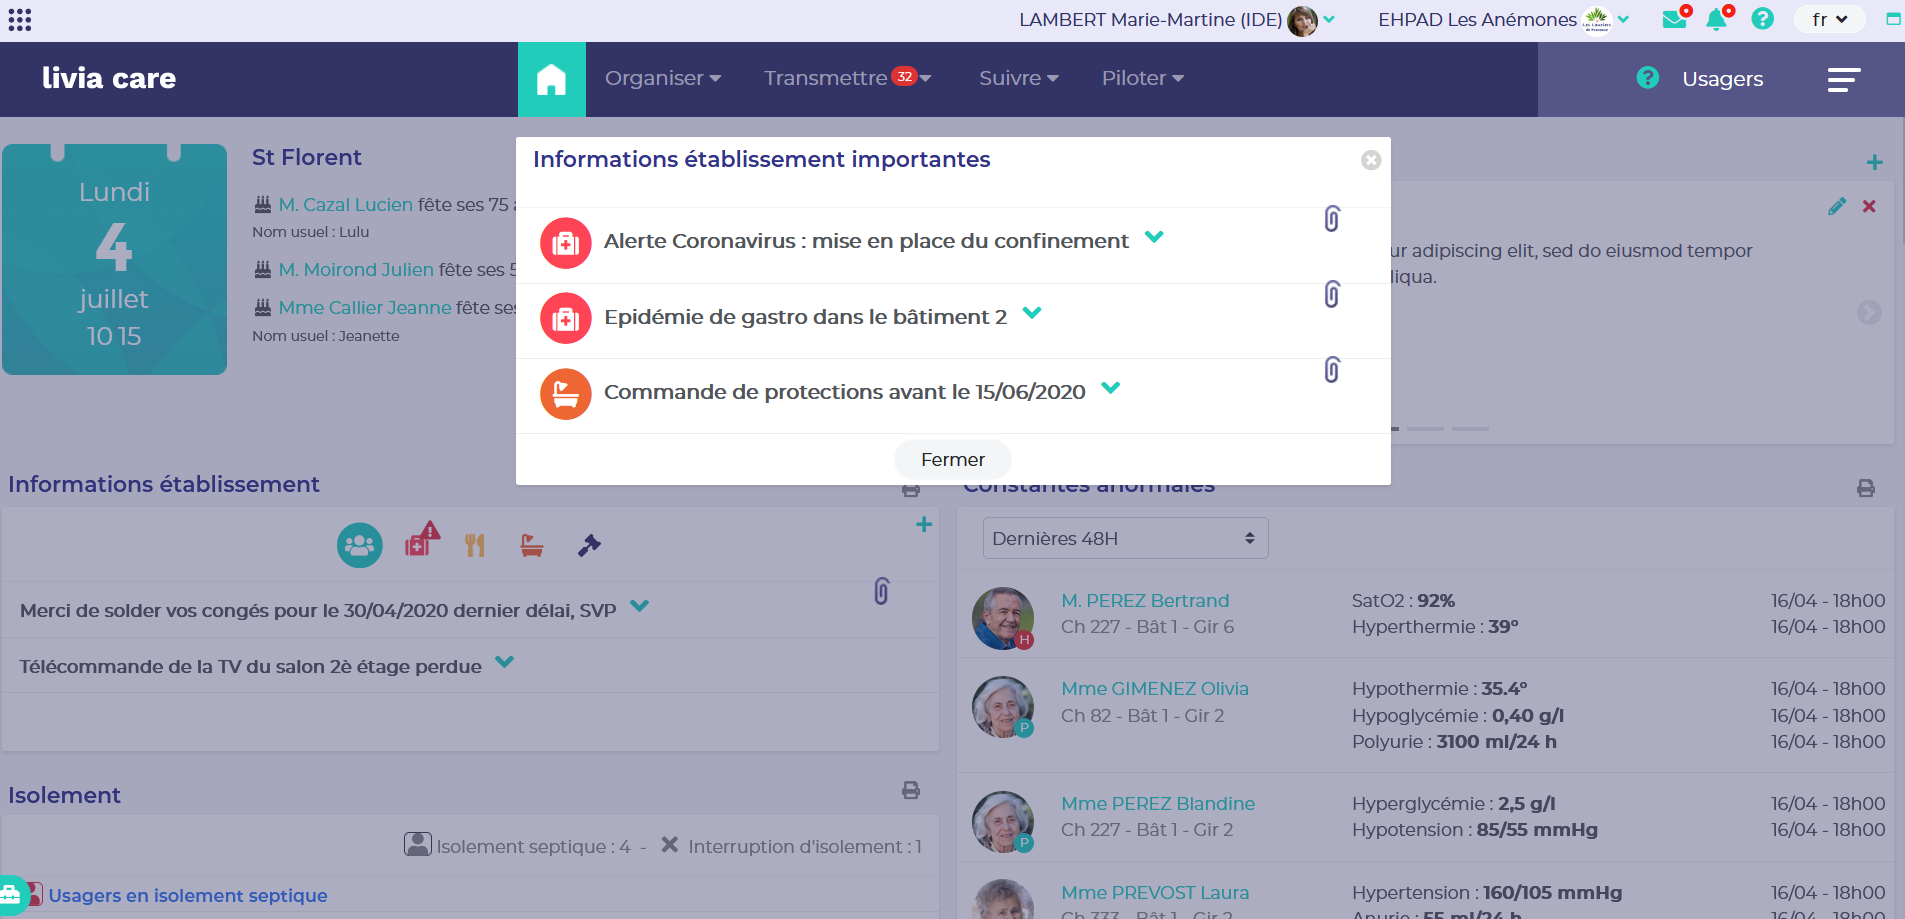The image size is (1905, 919).
Task: Open the fr language selector
Action: 1829,19
